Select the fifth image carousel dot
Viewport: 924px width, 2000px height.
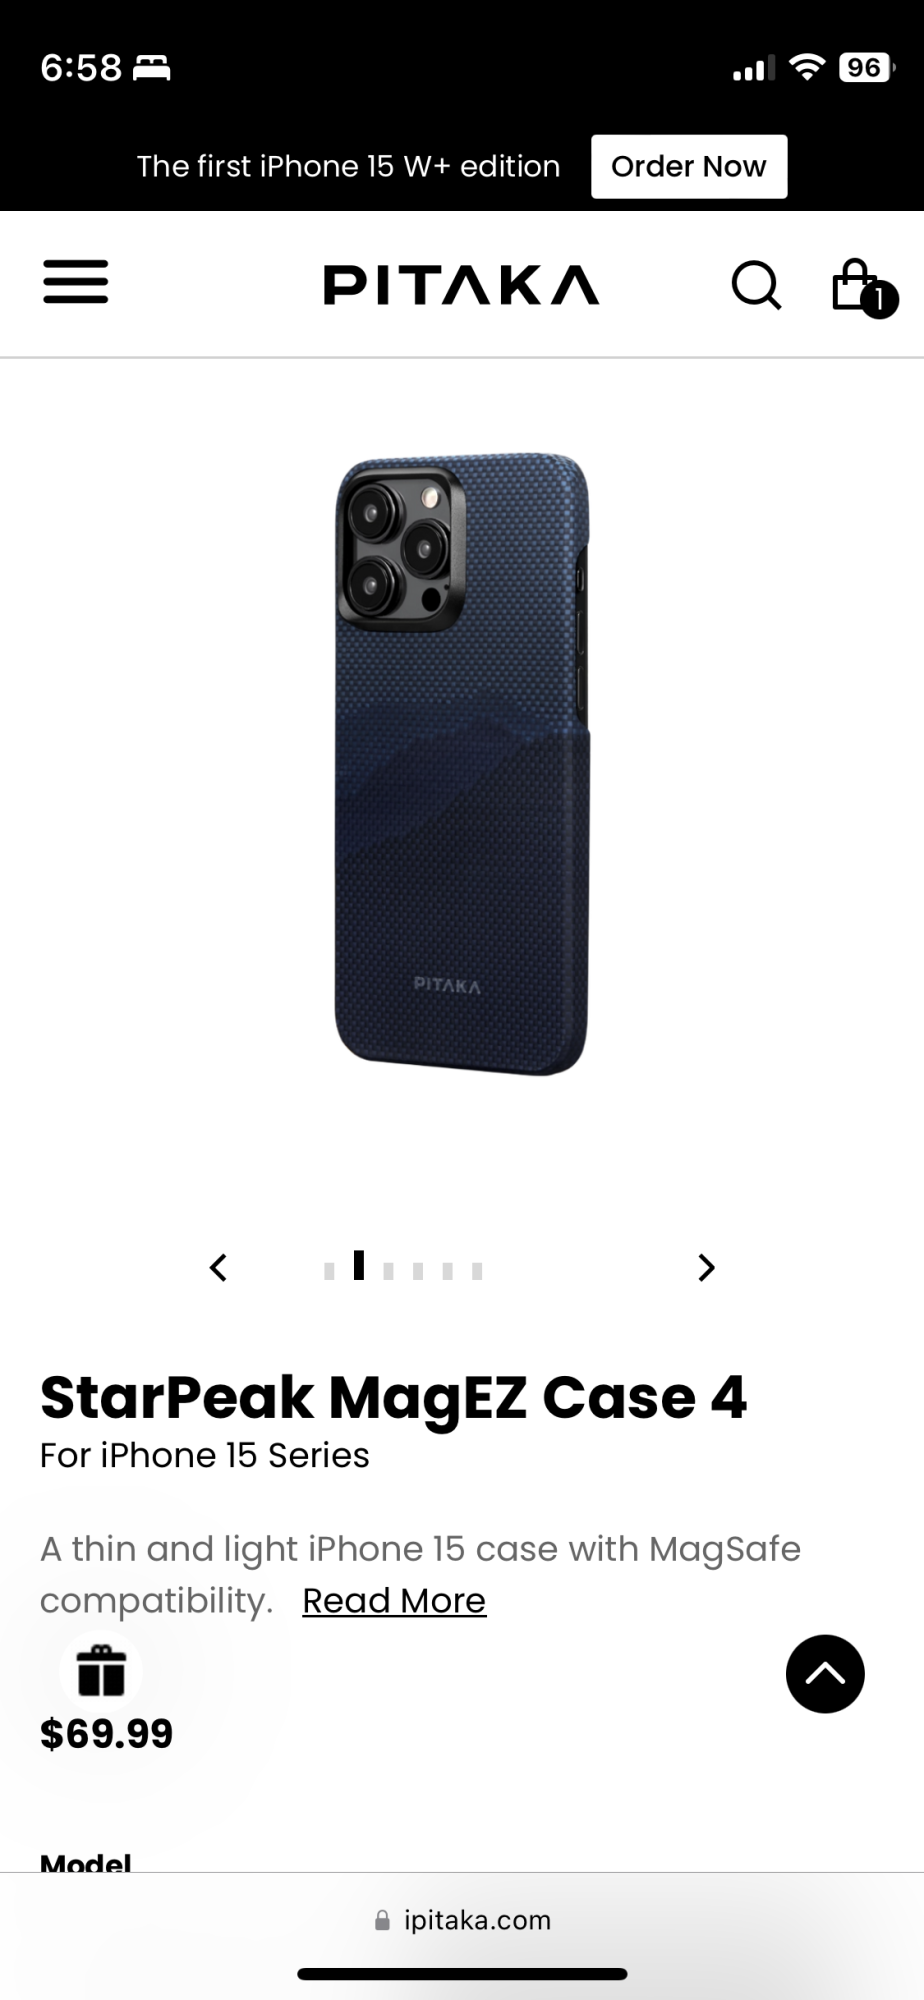pos(448,1271)
